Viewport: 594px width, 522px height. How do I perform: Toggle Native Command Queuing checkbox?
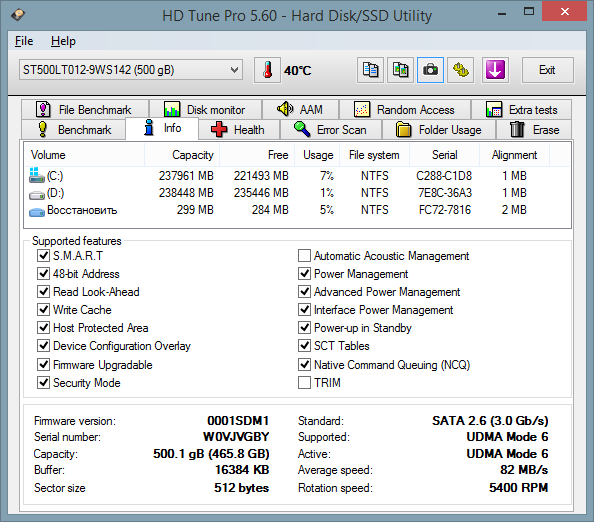[304, 364]
